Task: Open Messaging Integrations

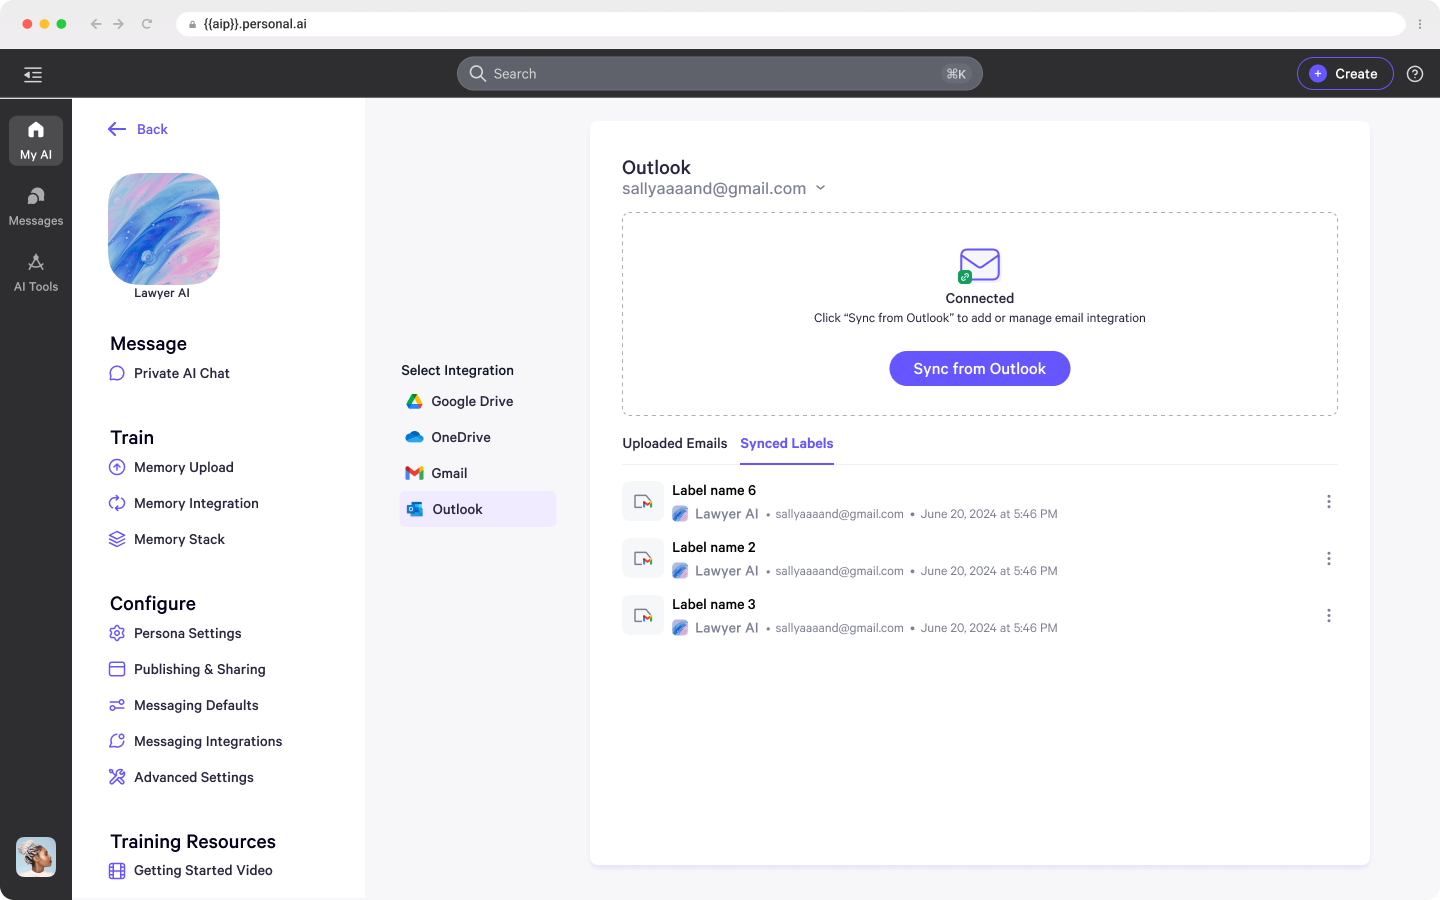Action: (196, 741)
